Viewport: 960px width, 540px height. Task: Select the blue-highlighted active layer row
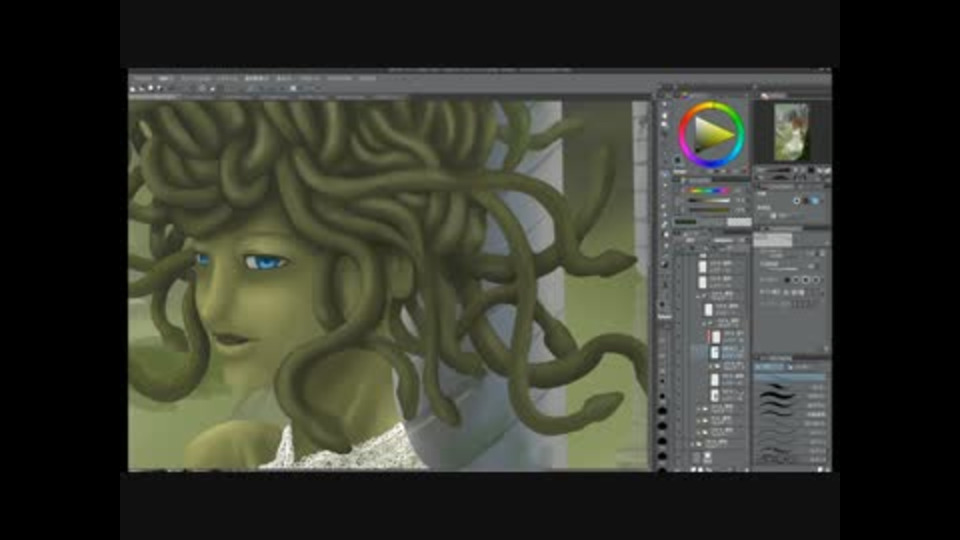(719, 352)
